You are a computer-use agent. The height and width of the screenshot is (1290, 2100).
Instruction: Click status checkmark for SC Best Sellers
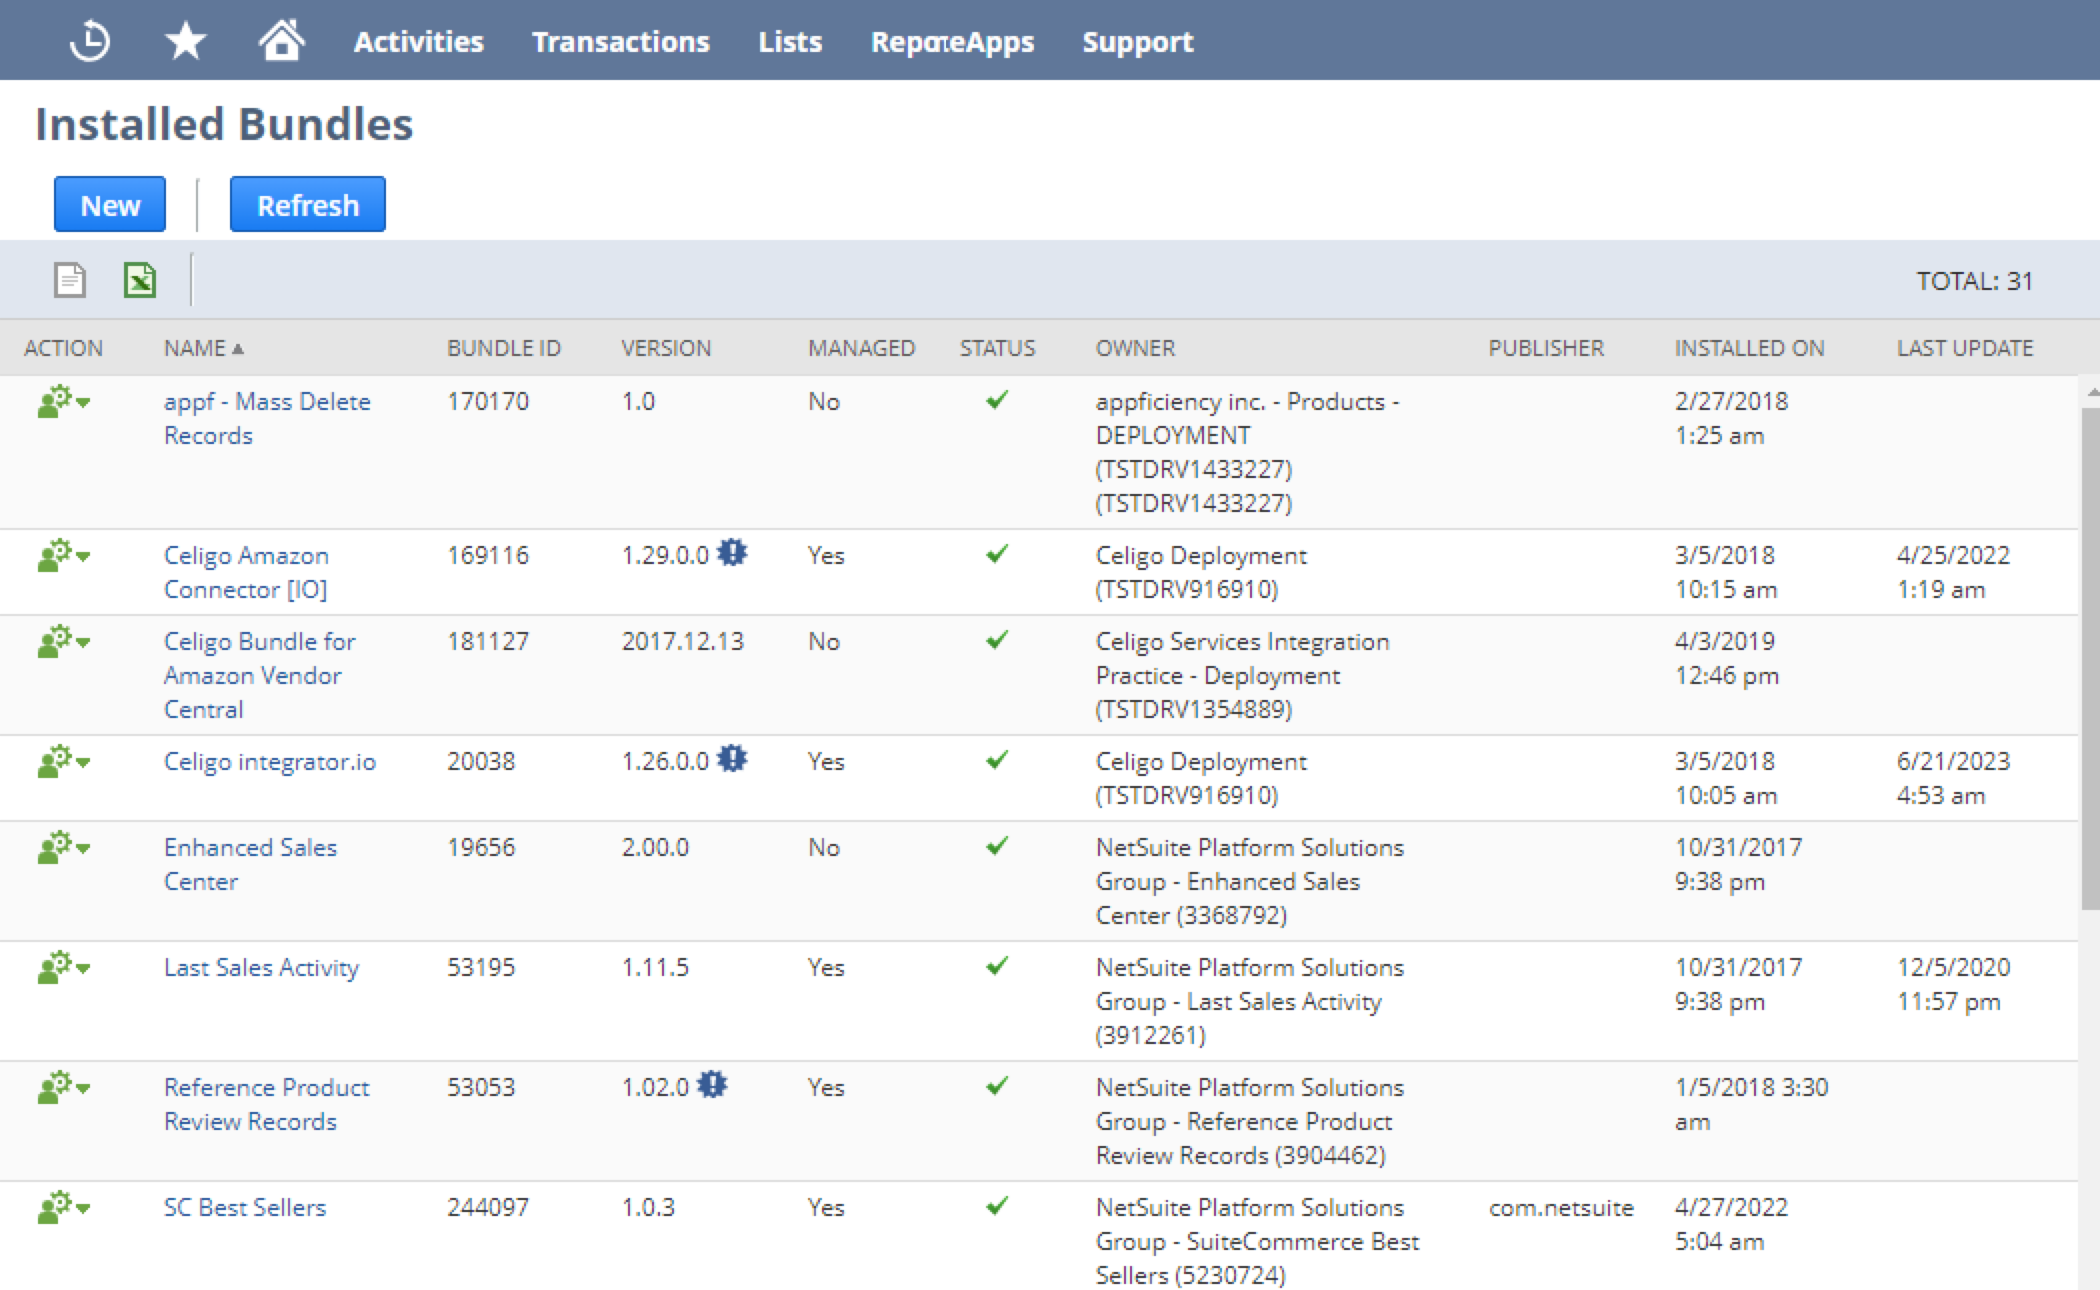(x=997, y=1206)
